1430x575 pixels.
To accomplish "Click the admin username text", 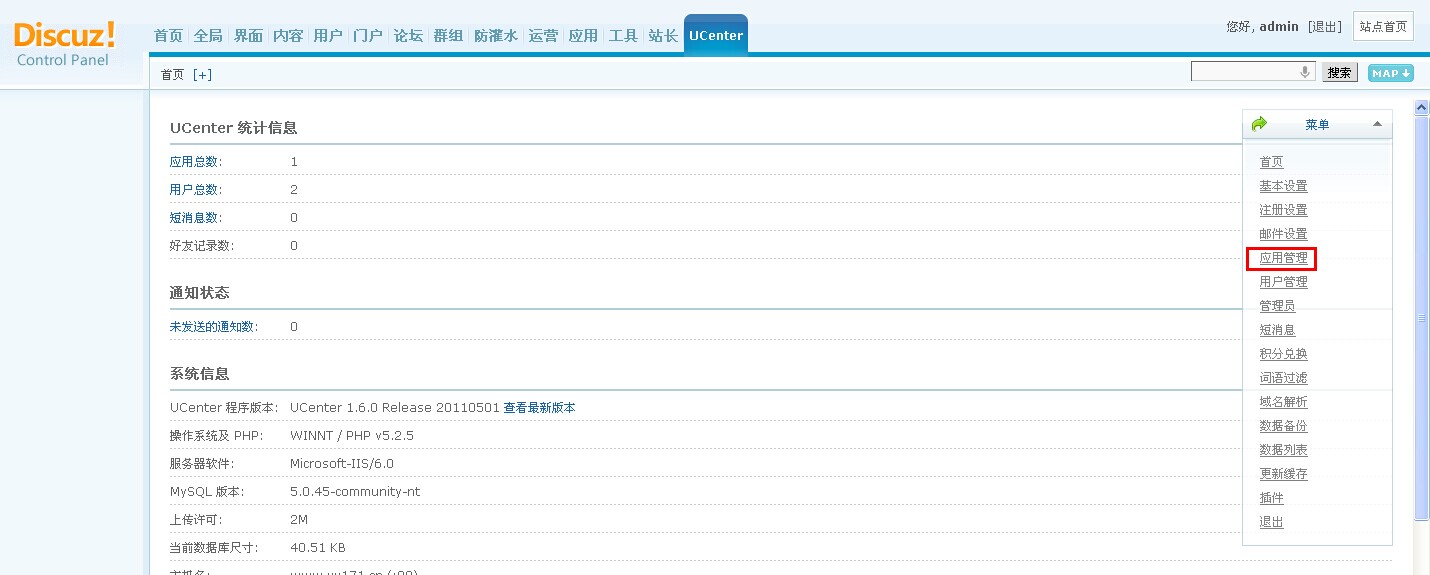I will (x=1279, y=27).
